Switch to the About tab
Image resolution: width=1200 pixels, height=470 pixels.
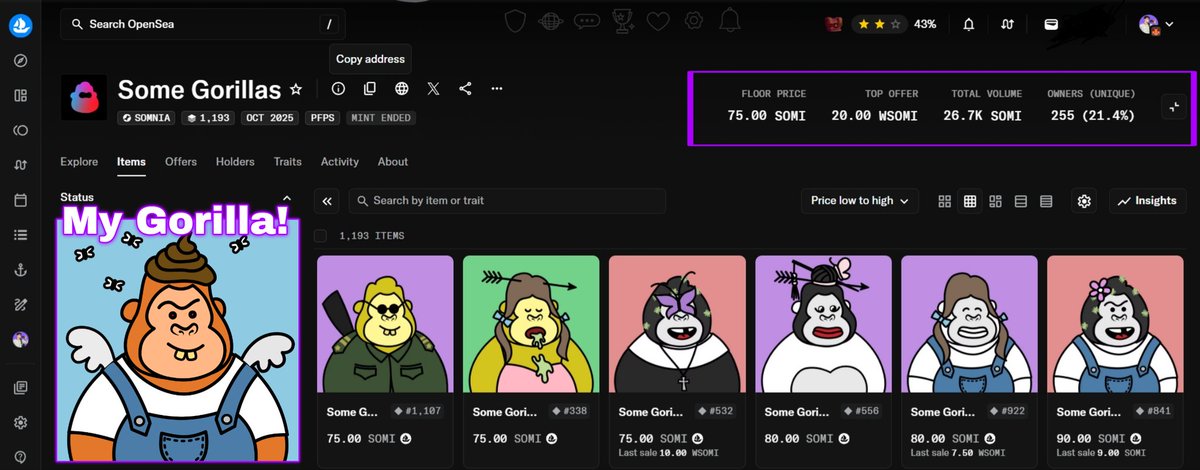coord(393,162)
